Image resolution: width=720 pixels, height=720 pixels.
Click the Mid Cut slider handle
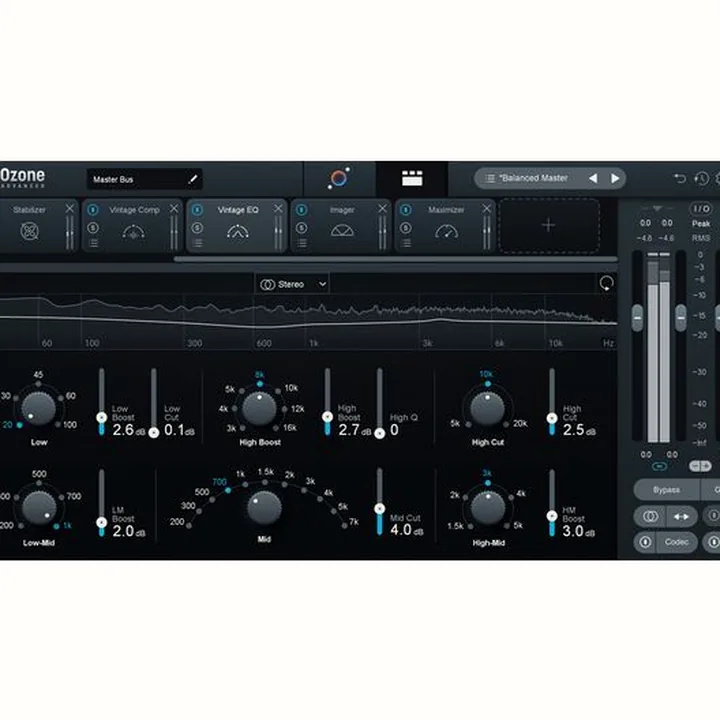[x=379, y=509]
